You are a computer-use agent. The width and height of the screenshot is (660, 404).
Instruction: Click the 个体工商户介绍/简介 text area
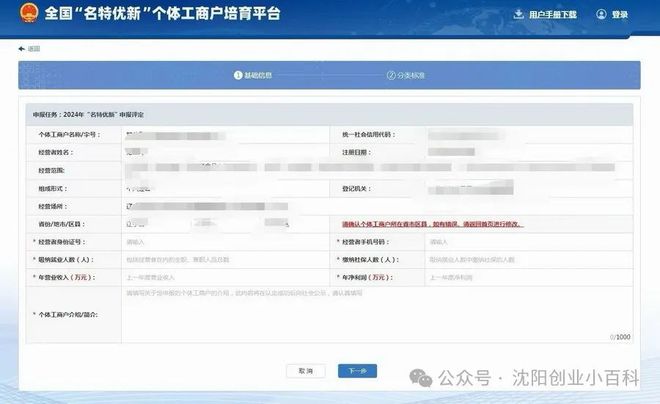point(377,315)
